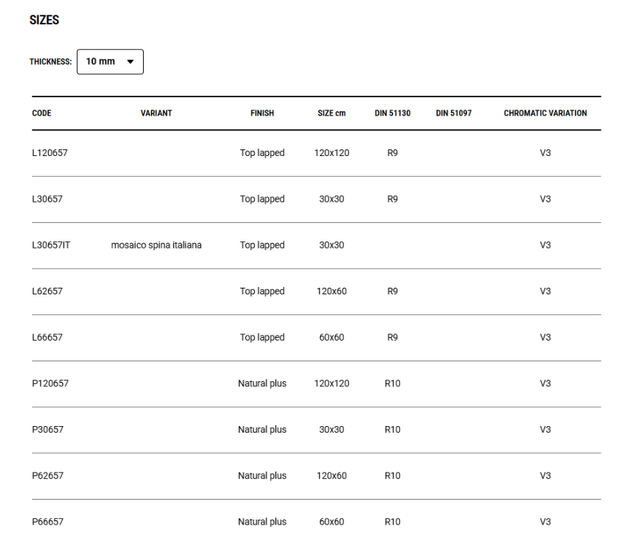Click the CHROMATIC VARIATION column header
Image resolution: width=637 pixels, height=560 pixels.
pyautogui.click(x=545, y=113)
